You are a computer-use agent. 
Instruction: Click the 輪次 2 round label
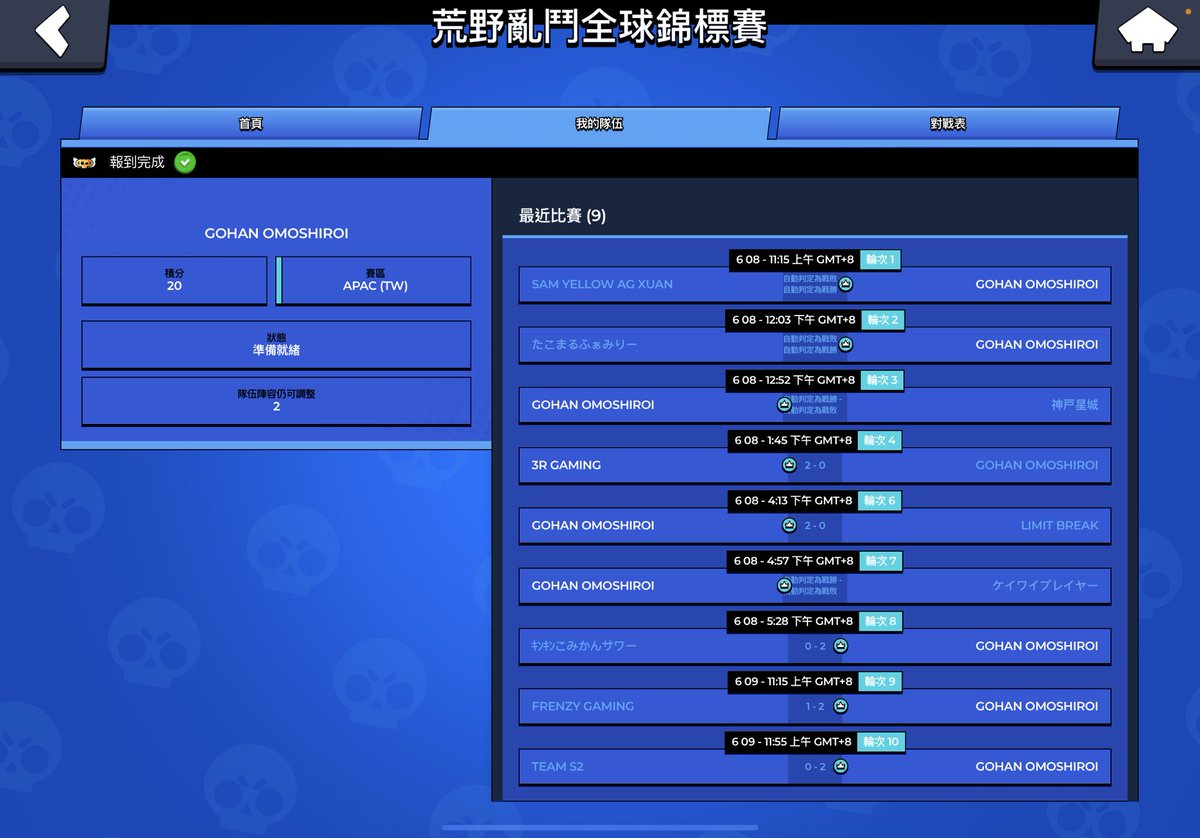tap(882, 320)
